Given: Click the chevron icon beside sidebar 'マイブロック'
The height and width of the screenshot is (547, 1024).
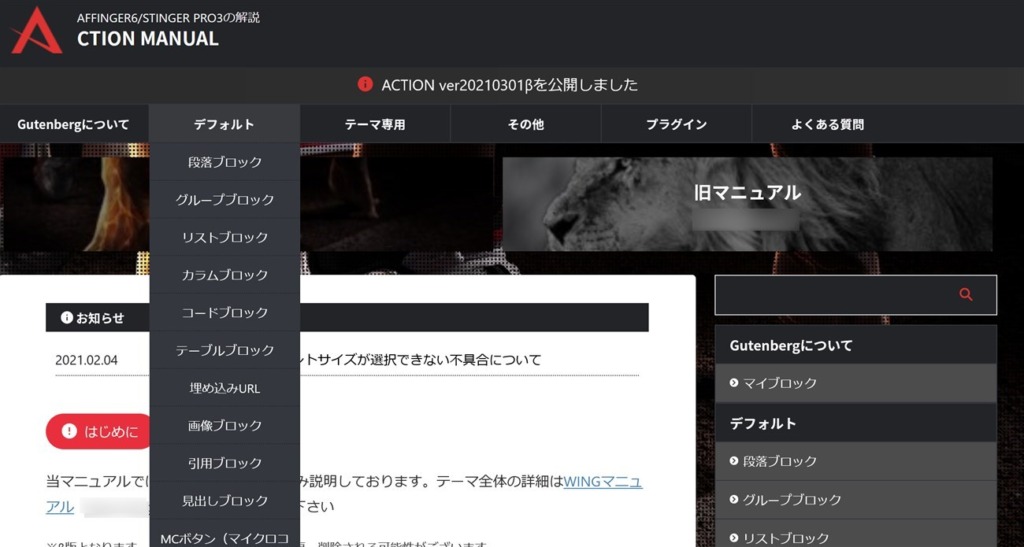Looking at the screenshot, I should (x=734, y=383).
